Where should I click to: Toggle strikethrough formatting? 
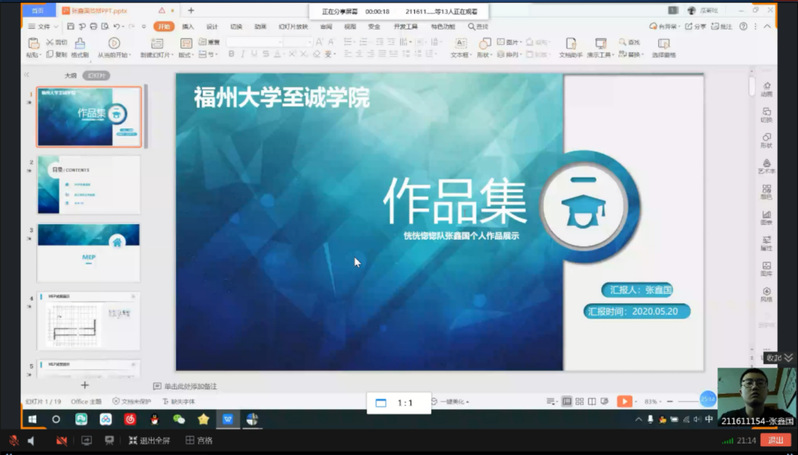point(265,54)
